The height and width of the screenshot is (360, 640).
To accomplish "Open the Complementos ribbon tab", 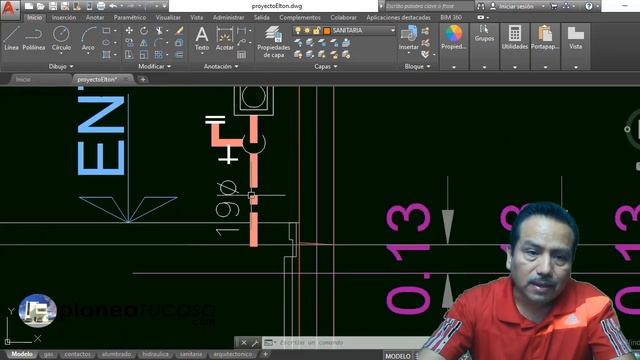I will [x=300, y=18].
